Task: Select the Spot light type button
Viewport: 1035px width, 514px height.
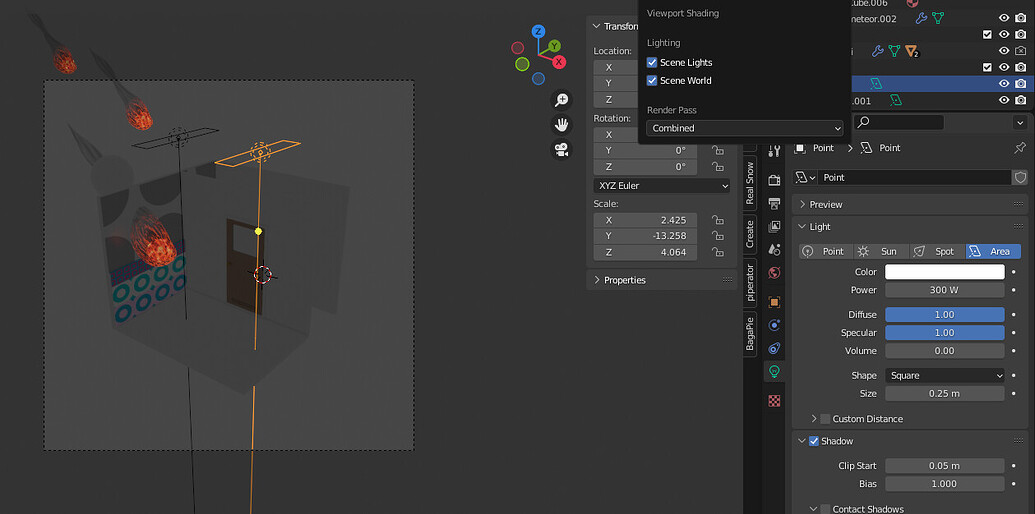Action: tap(937, 251)
